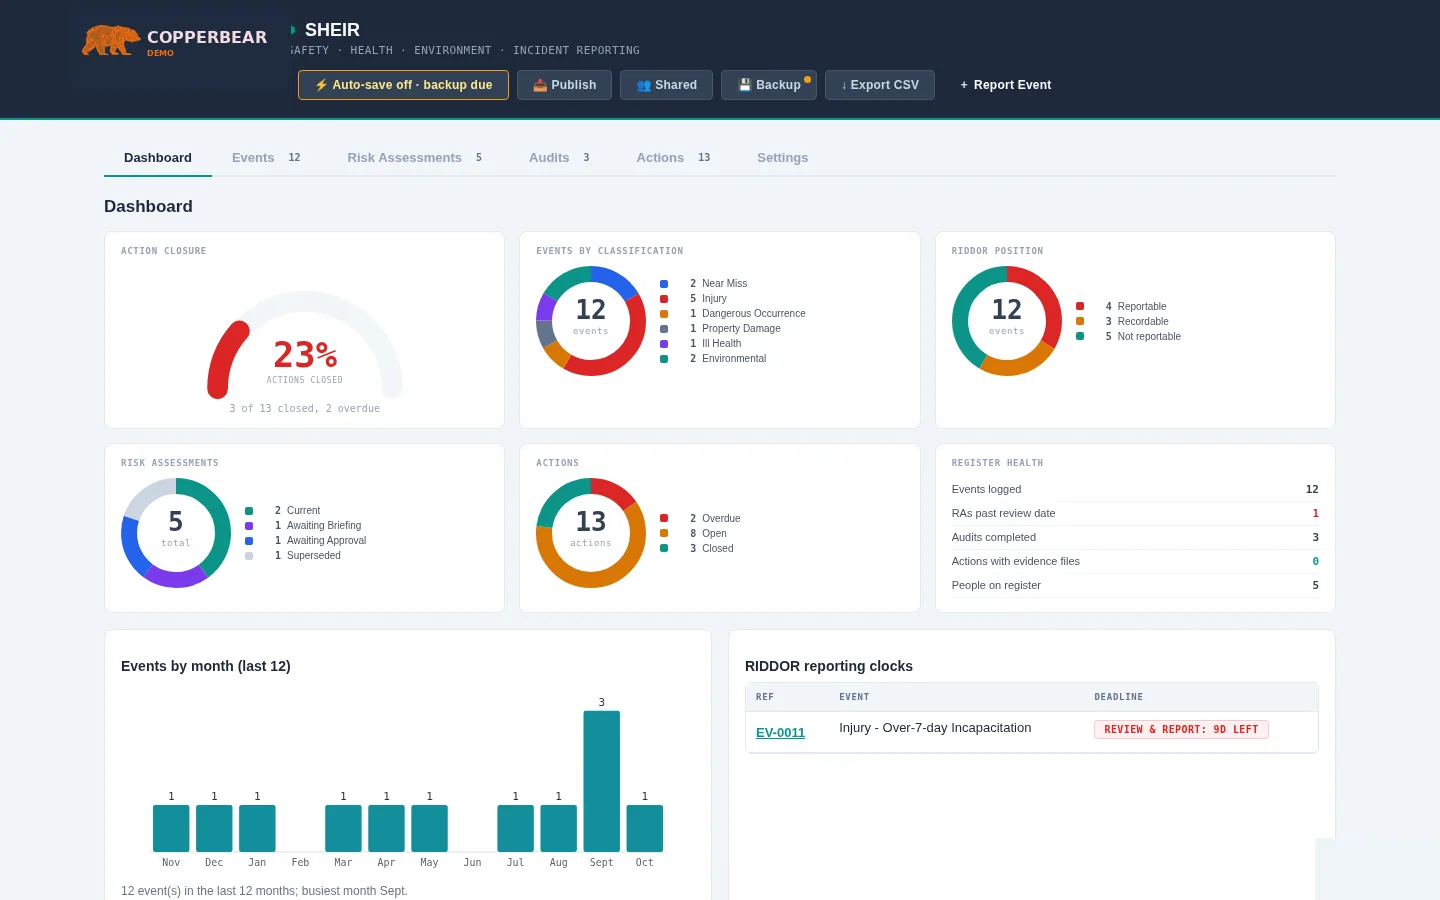Click the 23% Actions Closed gauge
Image resolution: width=1440 pixels, height=900 pixels.
point(305,345)
